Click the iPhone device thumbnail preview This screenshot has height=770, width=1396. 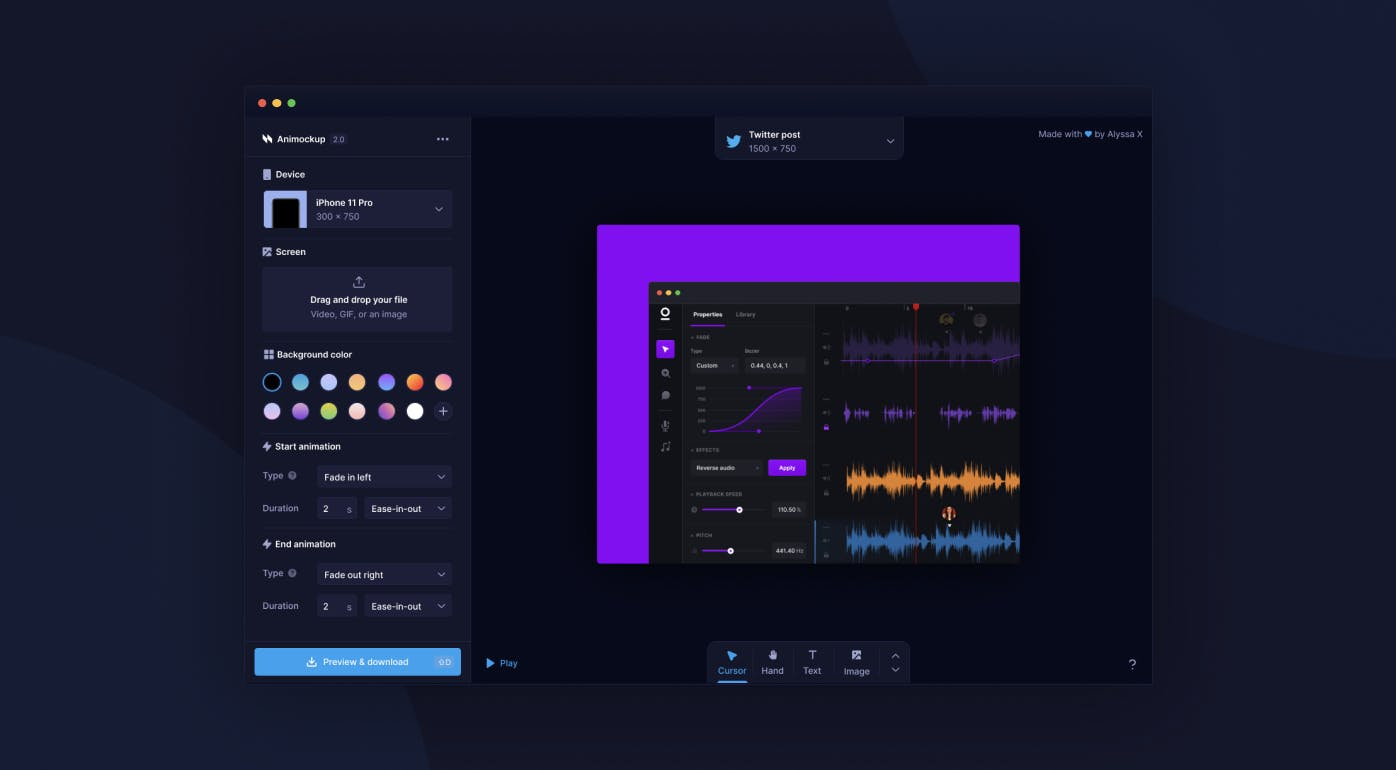[x=285, y=209]
